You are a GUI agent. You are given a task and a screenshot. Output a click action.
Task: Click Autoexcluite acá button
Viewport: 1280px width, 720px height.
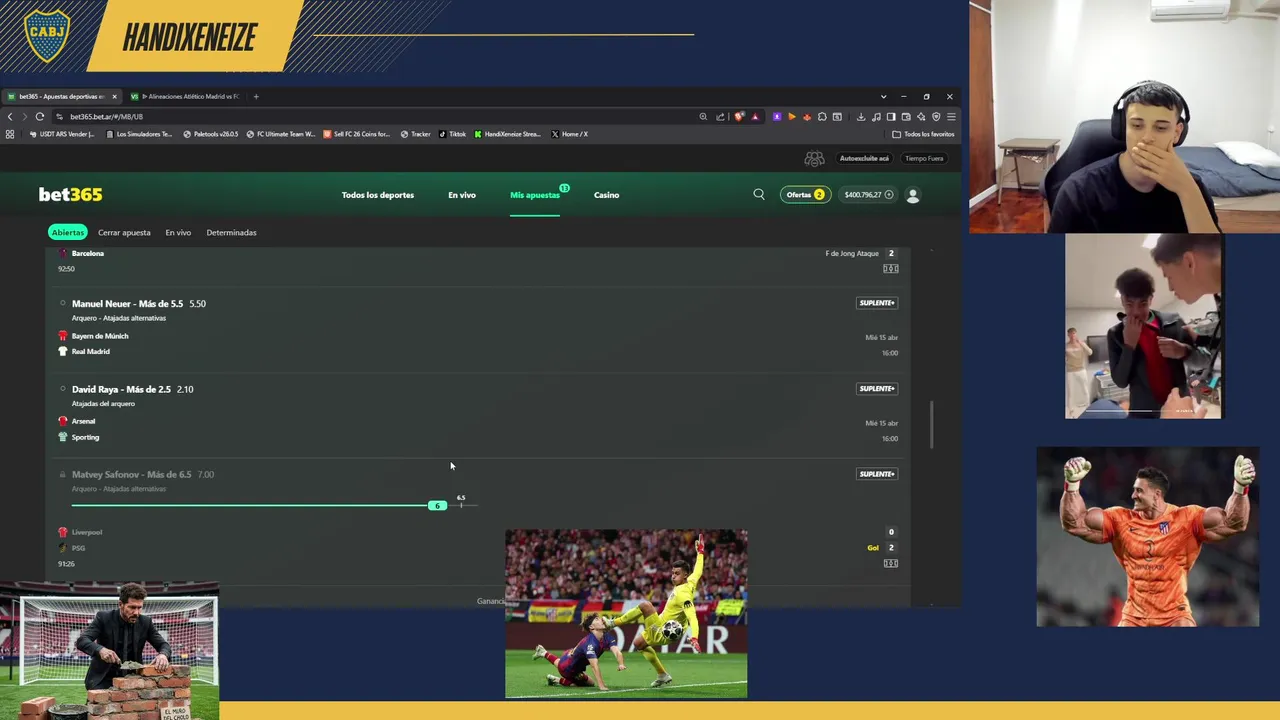864,158
